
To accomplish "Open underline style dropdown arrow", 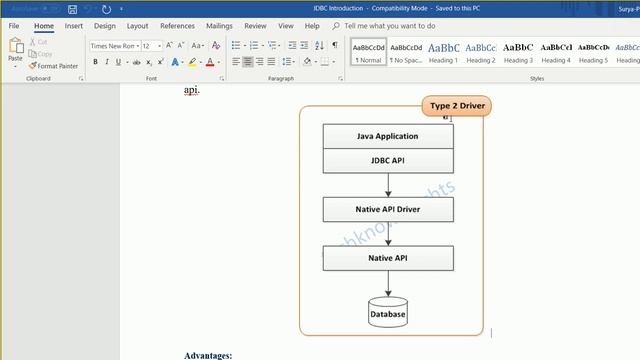I will pyautogui.click(x=127, y=62).
